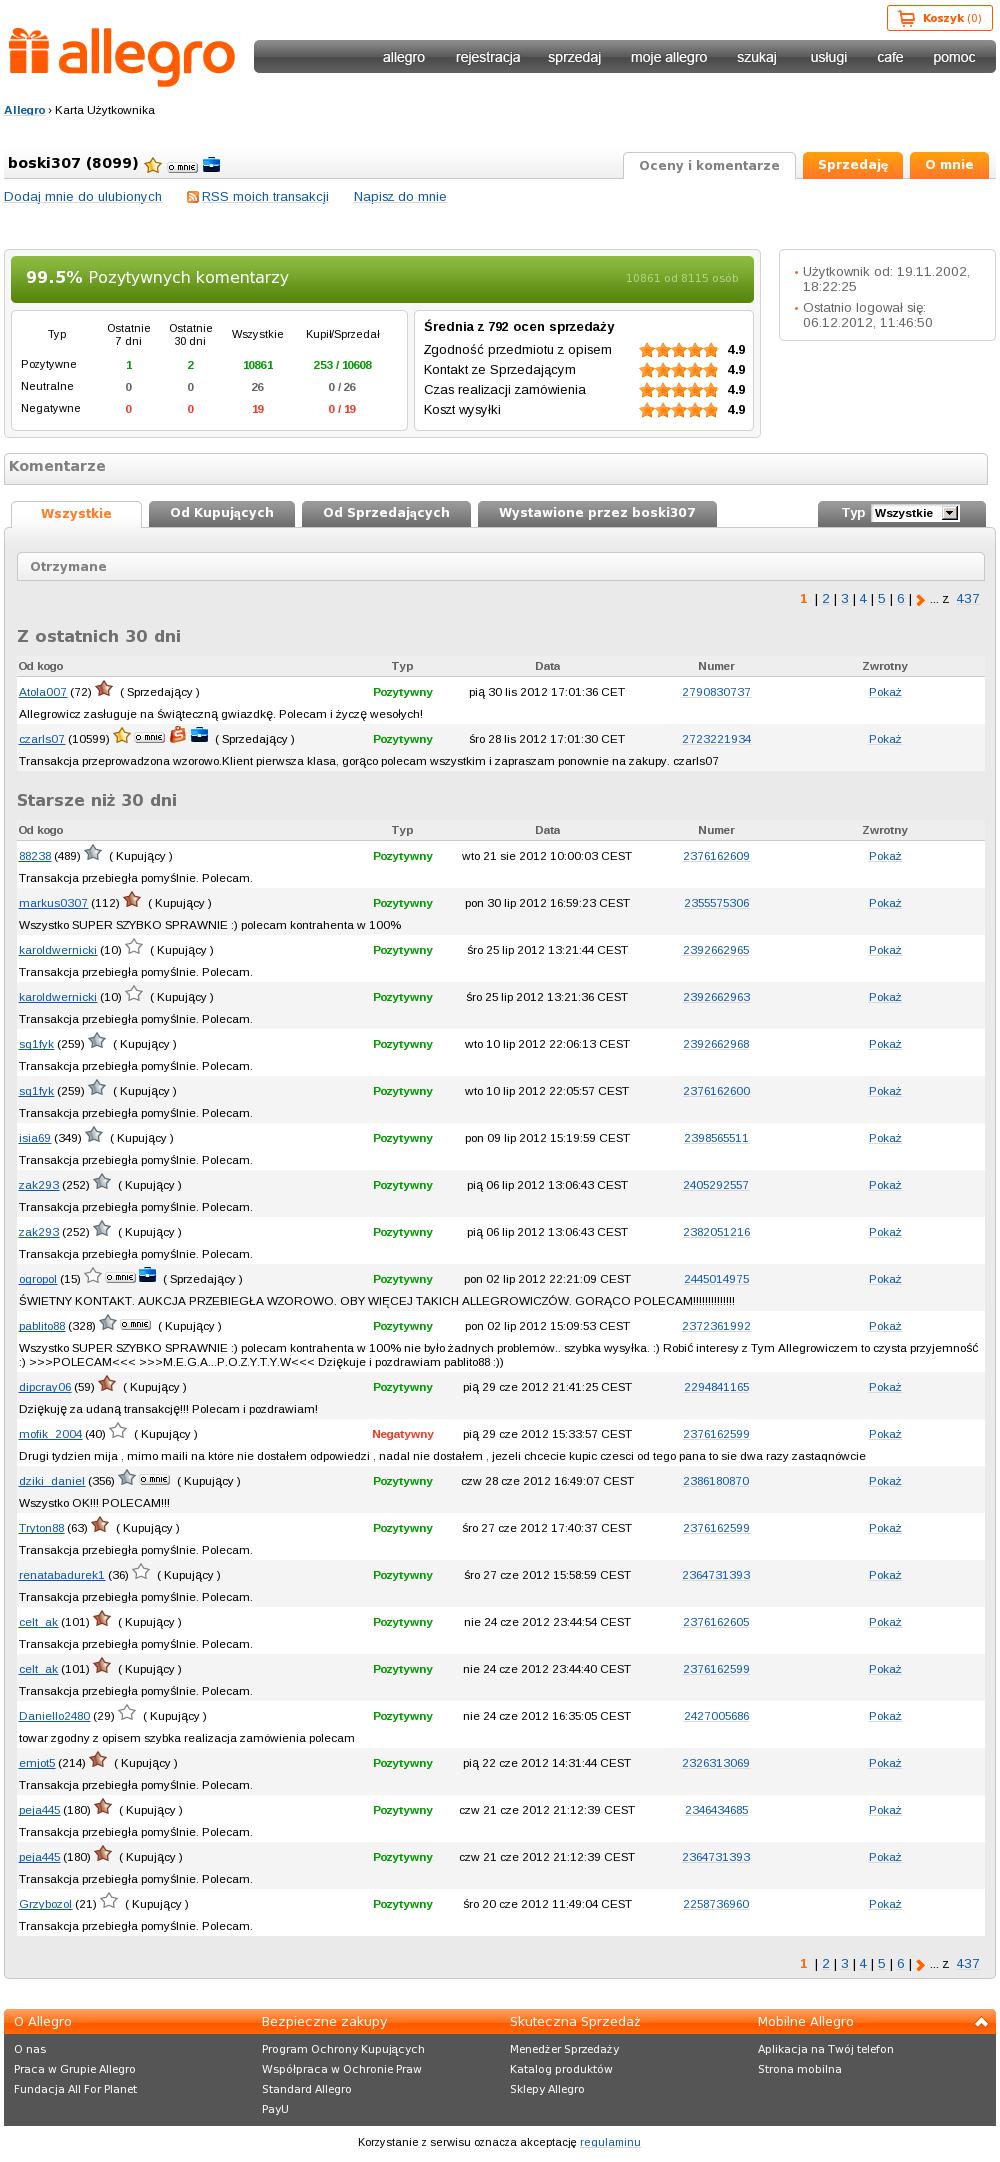The height and width of the screenshot is (2162, 1000).
Task: Click the 'o mnie' badge next to pablito88
Action: click(x=136, y=1325)
